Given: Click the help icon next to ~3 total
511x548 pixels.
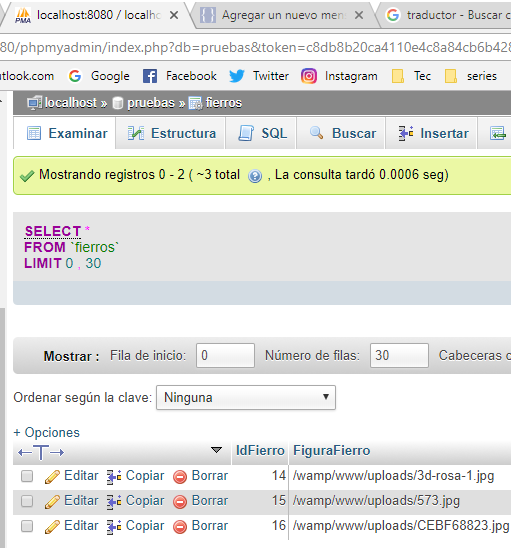Looking at the screenshot, I should [255, 176].
